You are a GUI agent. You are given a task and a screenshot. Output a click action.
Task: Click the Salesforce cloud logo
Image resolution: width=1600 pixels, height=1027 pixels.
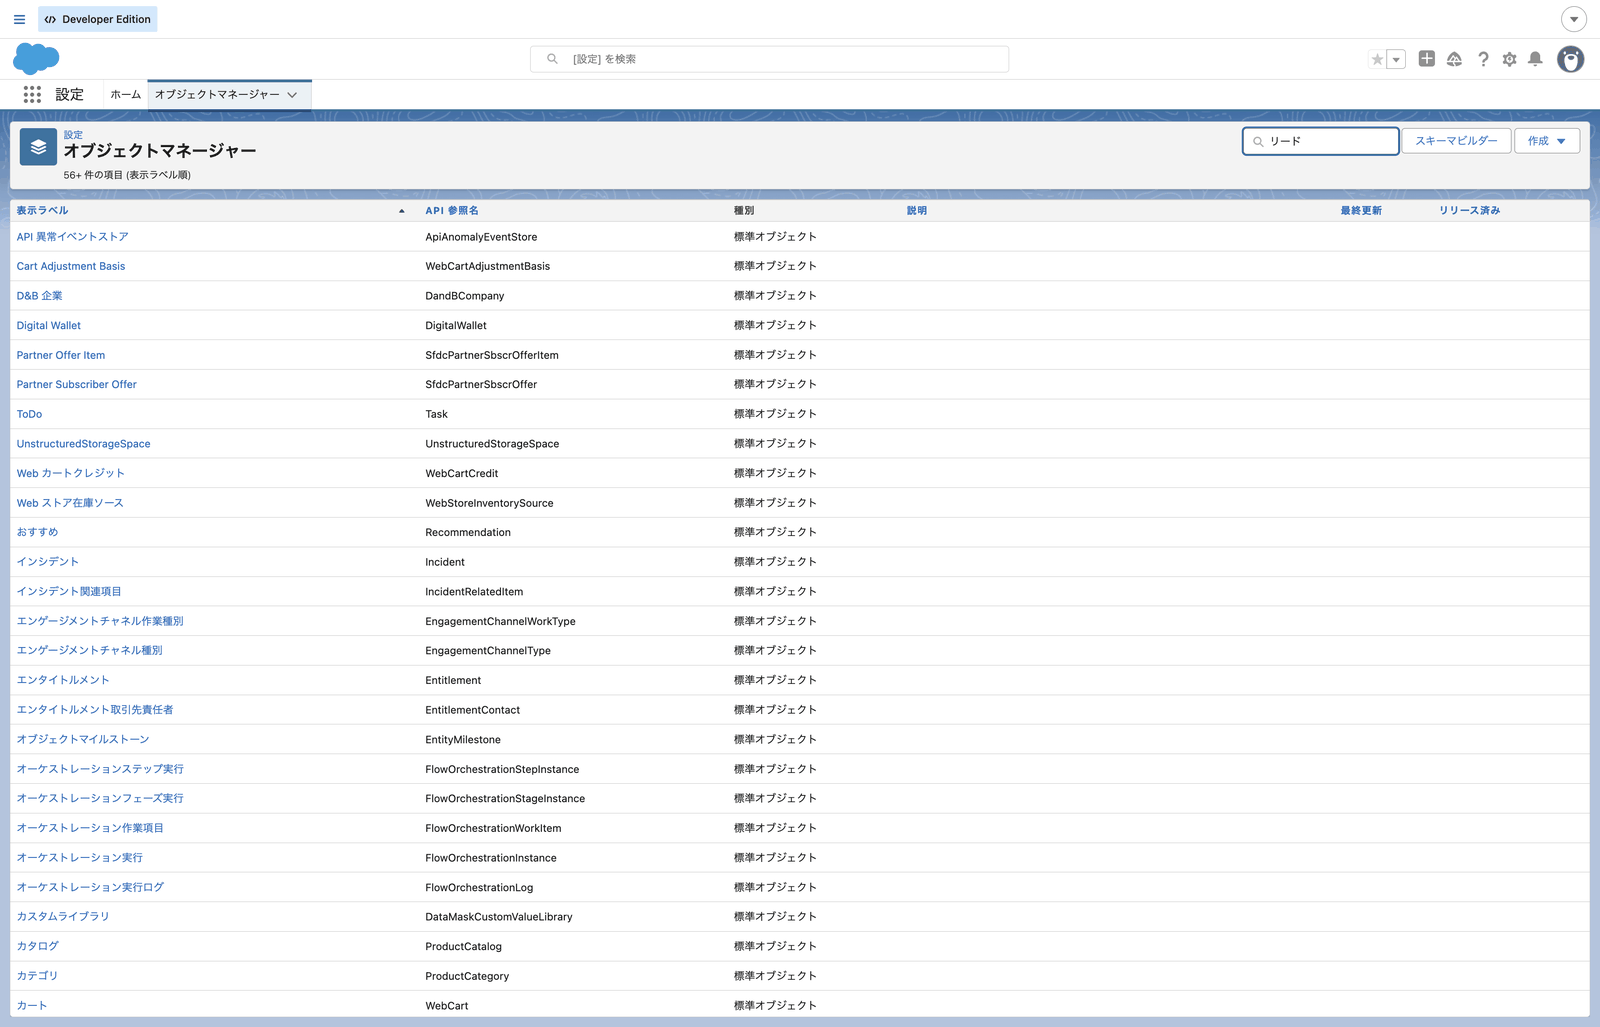point(36,59)
